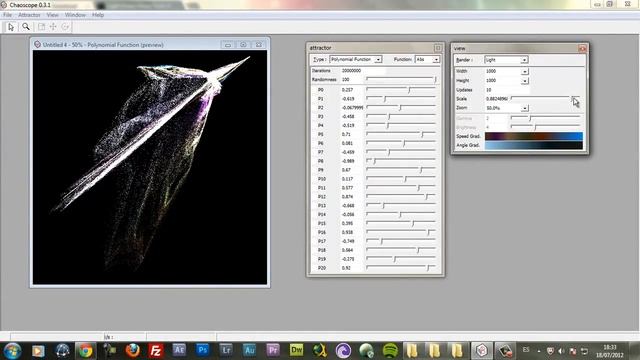Select the magnifier zoom tool
Viewport: 640px width, 360px height.
pos(26,27)
